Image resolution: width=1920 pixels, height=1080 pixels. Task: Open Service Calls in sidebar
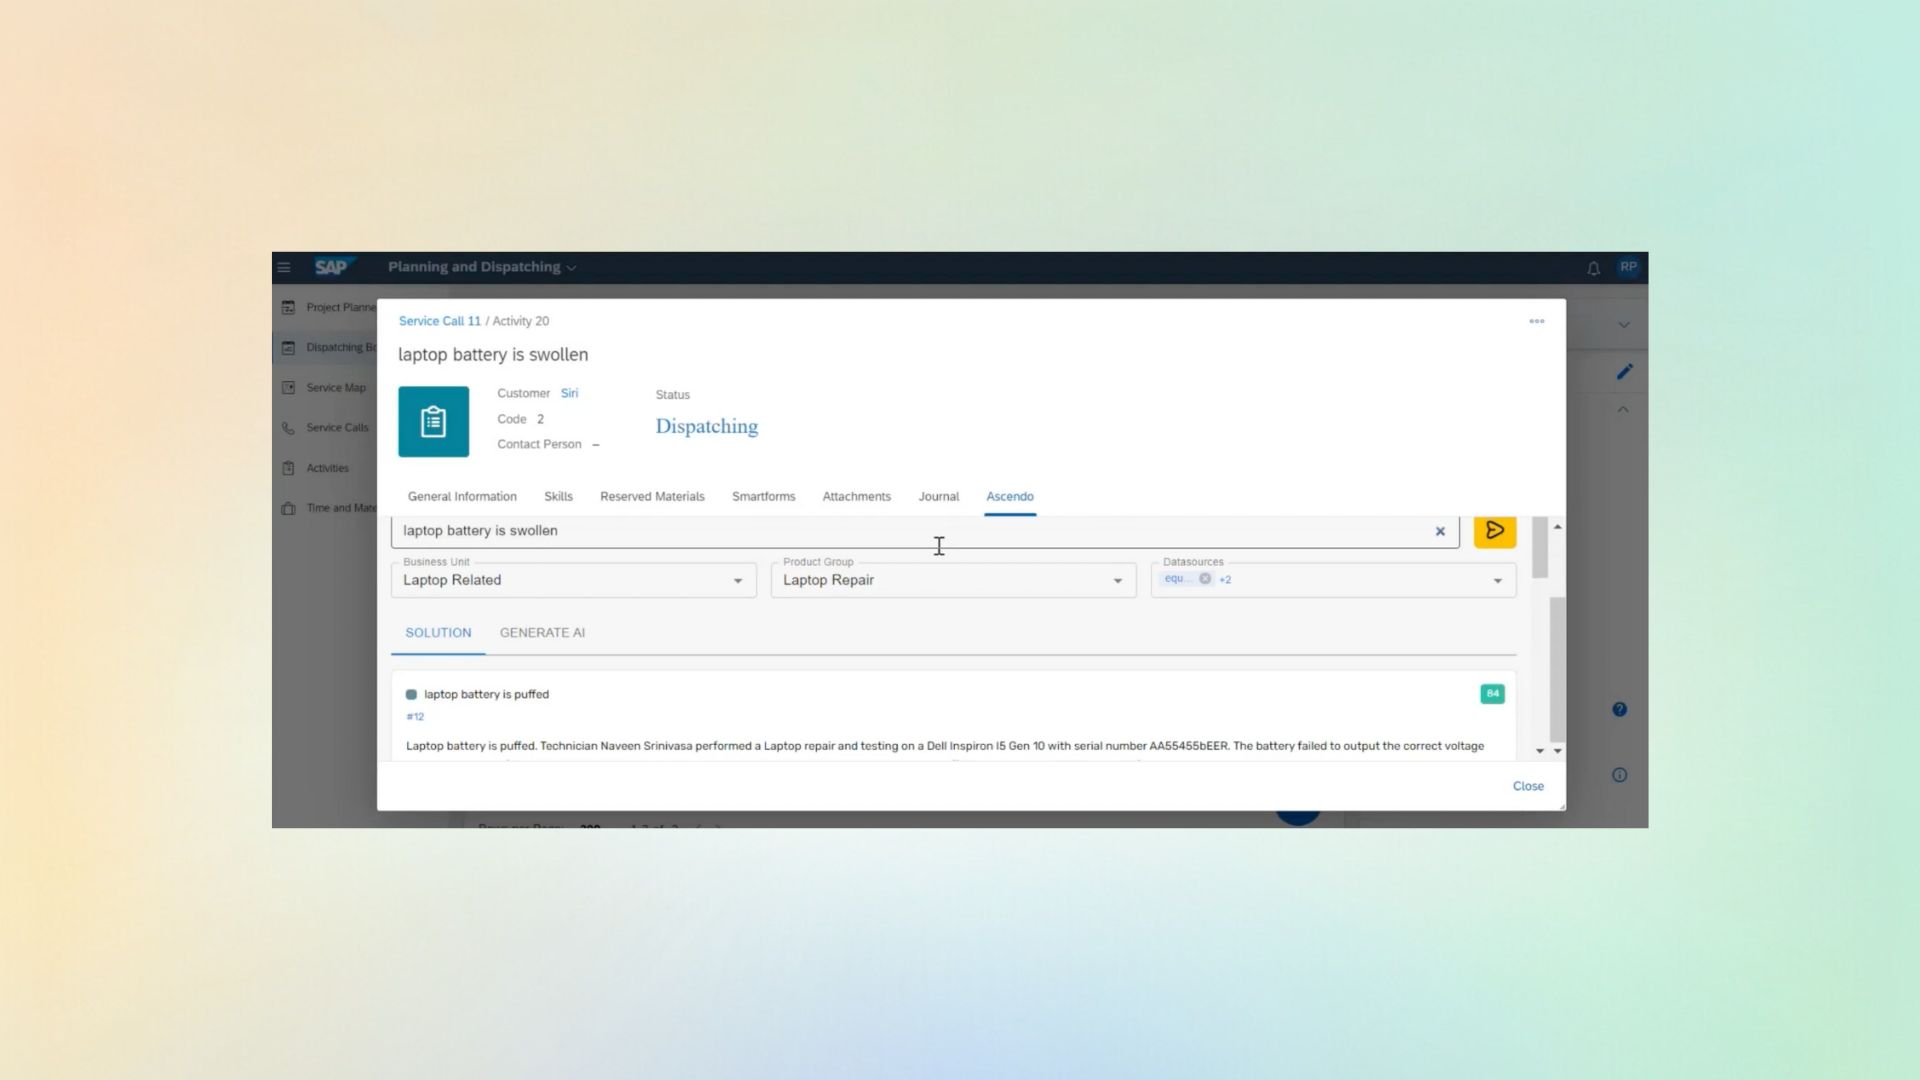(336, 428)
